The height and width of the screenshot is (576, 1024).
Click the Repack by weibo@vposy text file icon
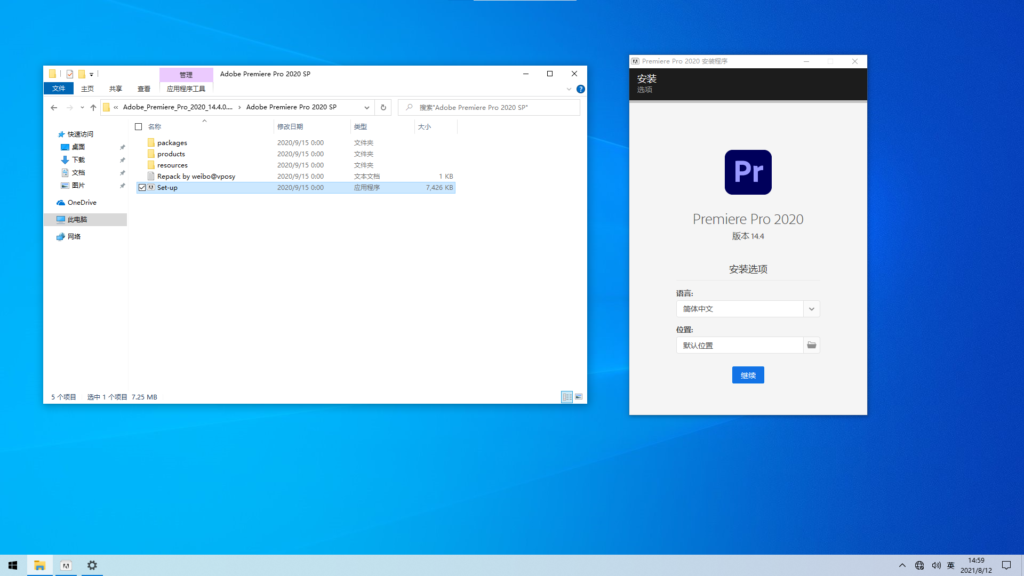151,176
